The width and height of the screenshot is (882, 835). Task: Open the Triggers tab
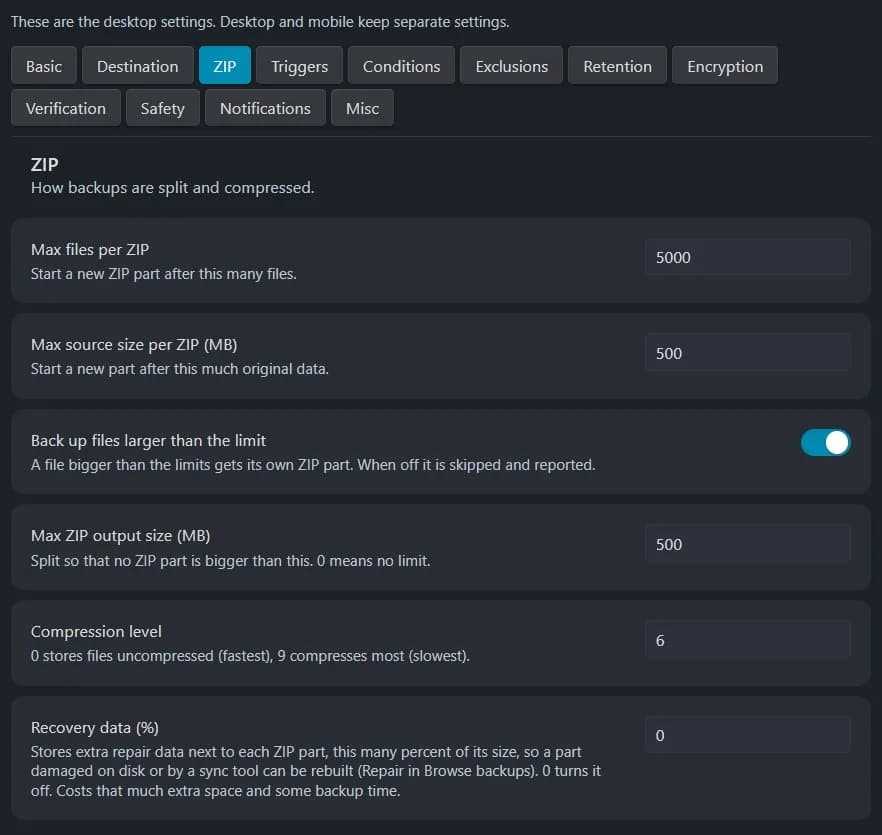tap(299, 66)
